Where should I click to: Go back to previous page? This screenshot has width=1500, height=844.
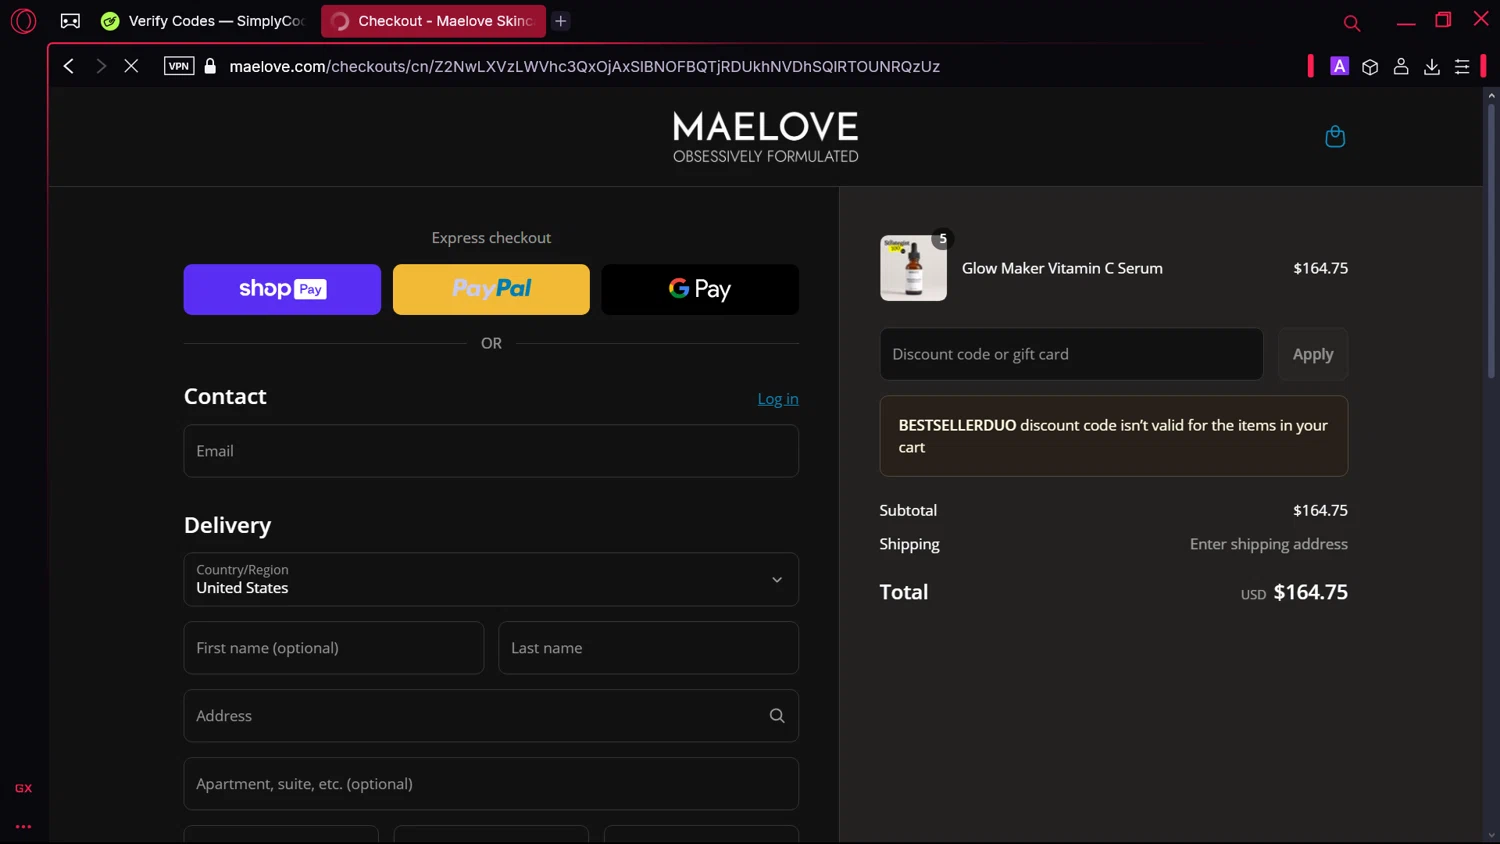[69, 66]
